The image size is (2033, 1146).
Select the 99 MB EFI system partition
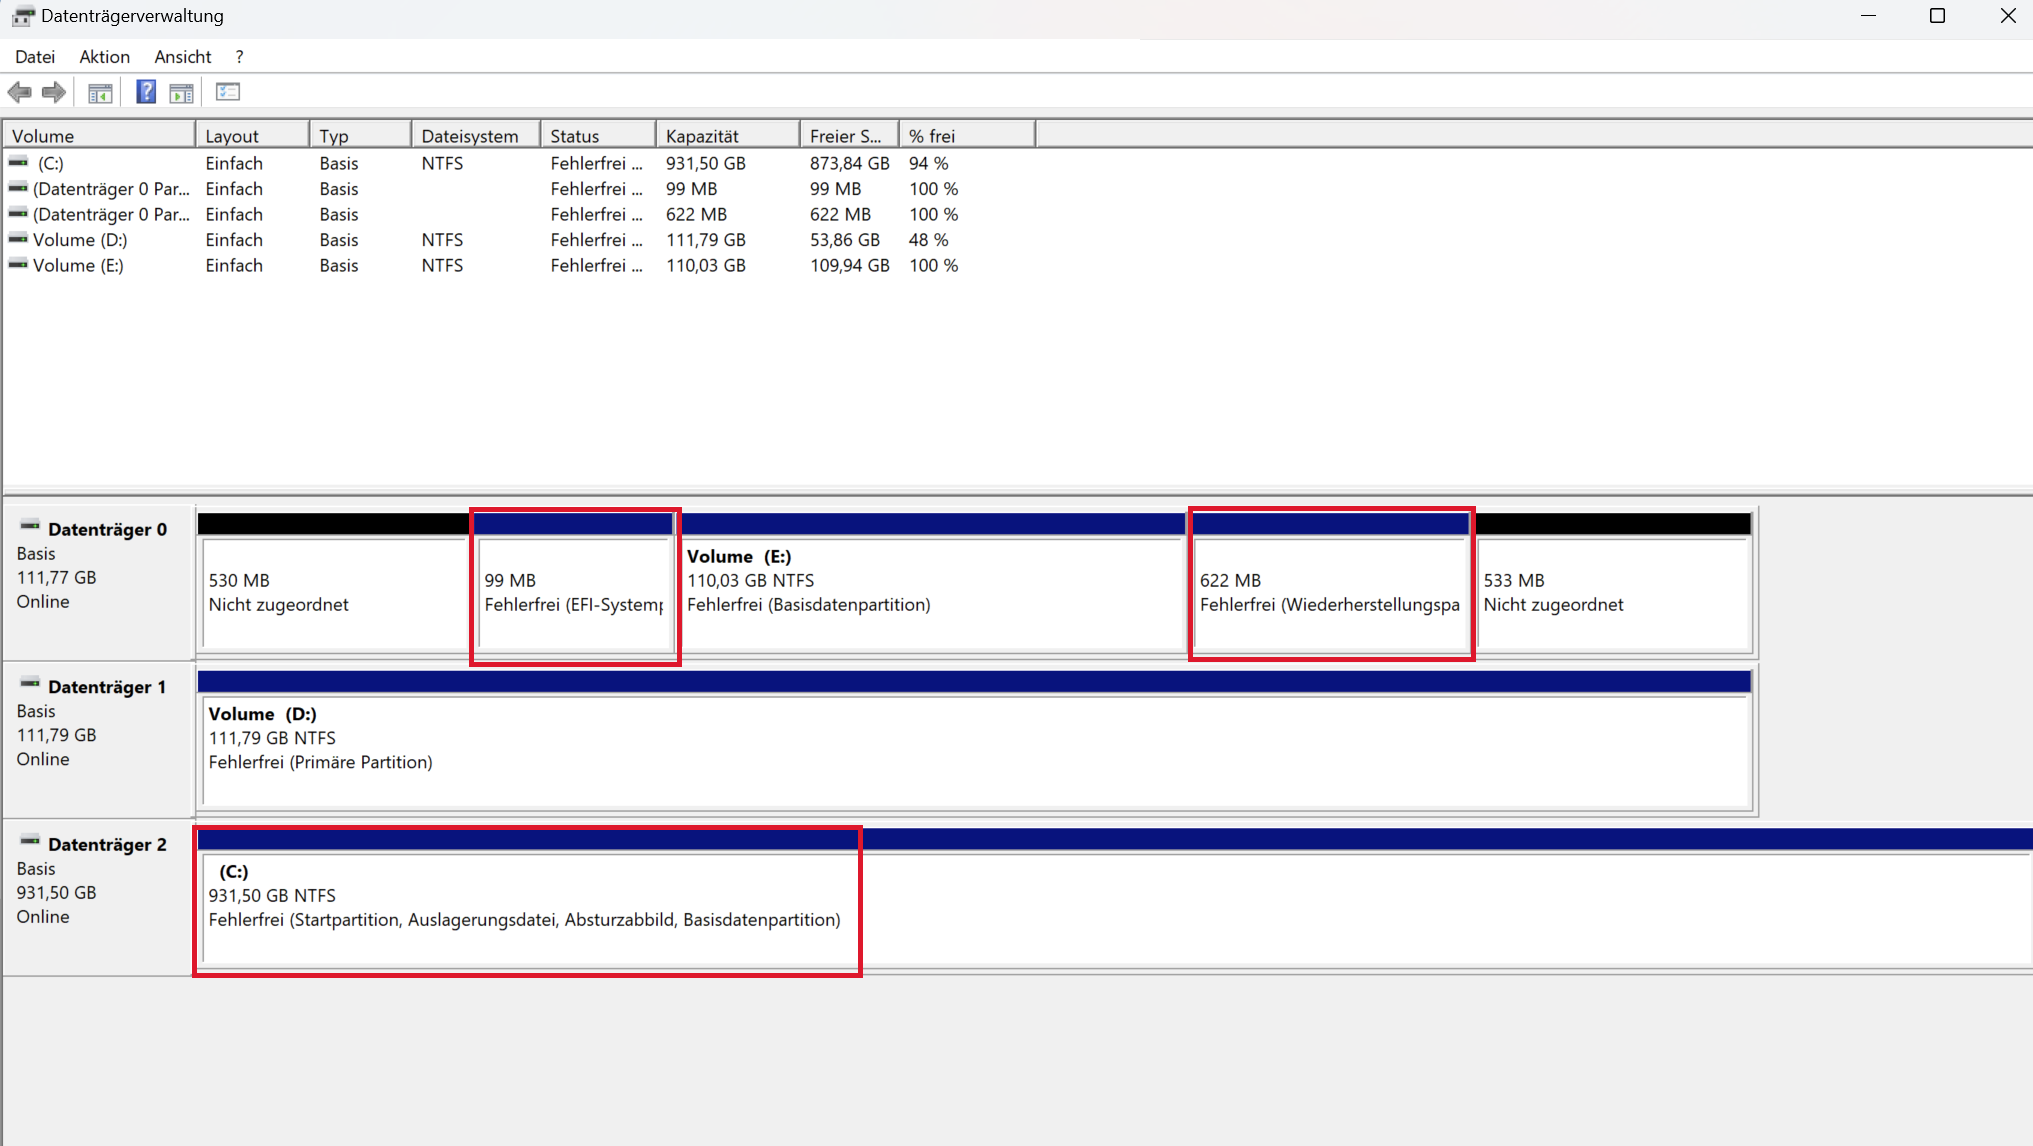pyautogui.click(x=574, y=593)
